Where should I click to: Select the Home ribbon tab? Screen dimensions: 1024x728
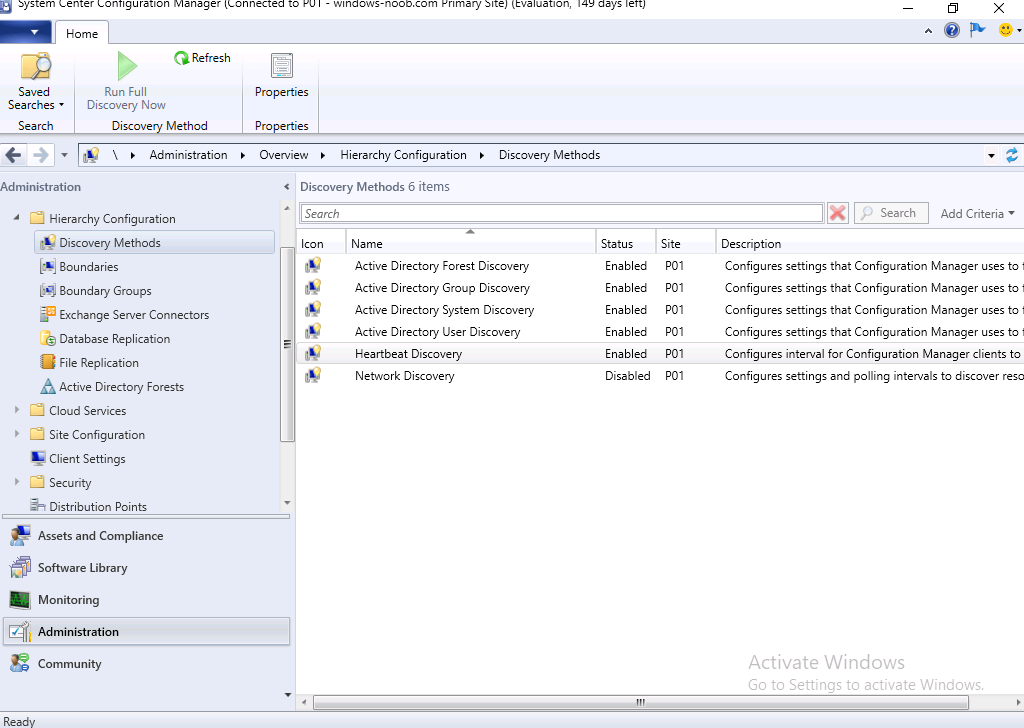[82, 33]
